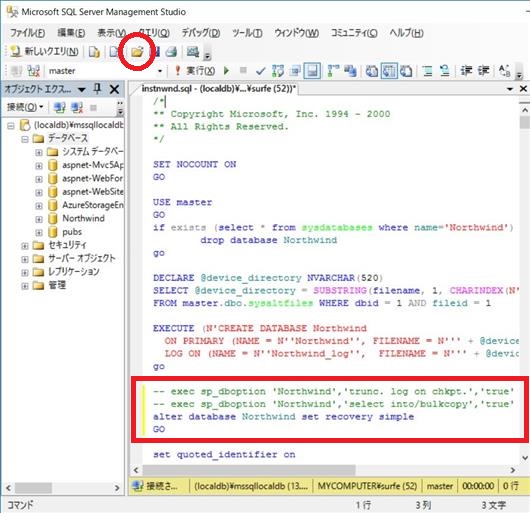
Task: Open the Object Explorer window position dropdown
Action: click(81, 90)
